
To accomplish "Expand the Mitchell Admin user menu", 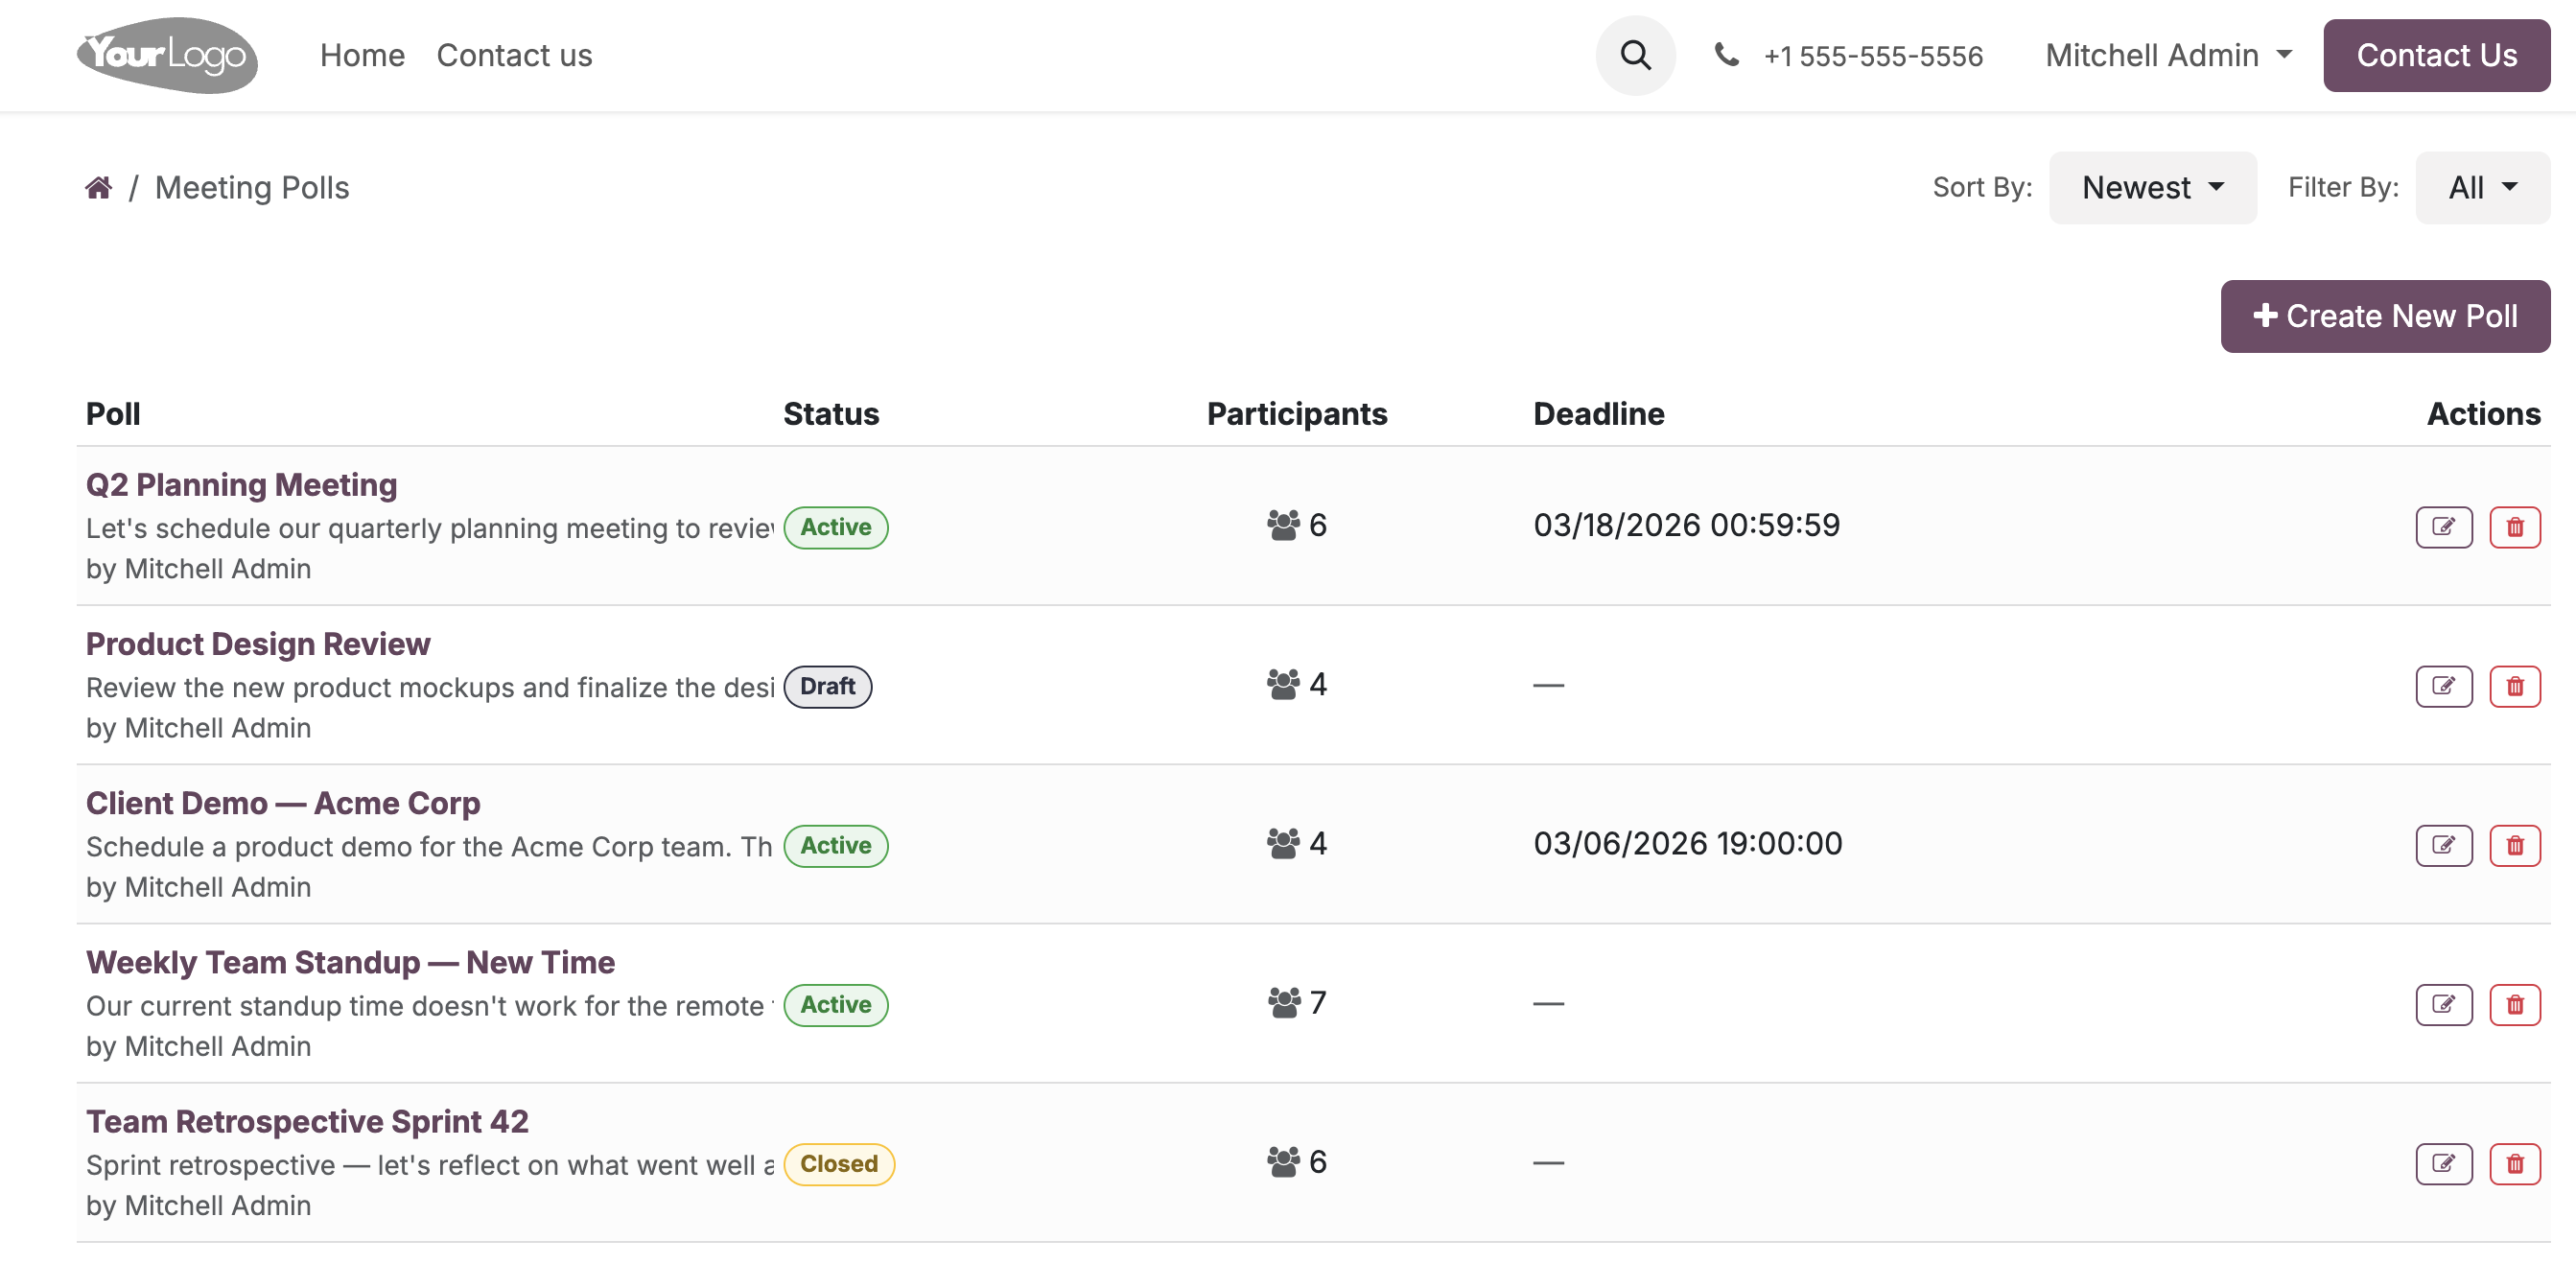I will point(2168,55).
